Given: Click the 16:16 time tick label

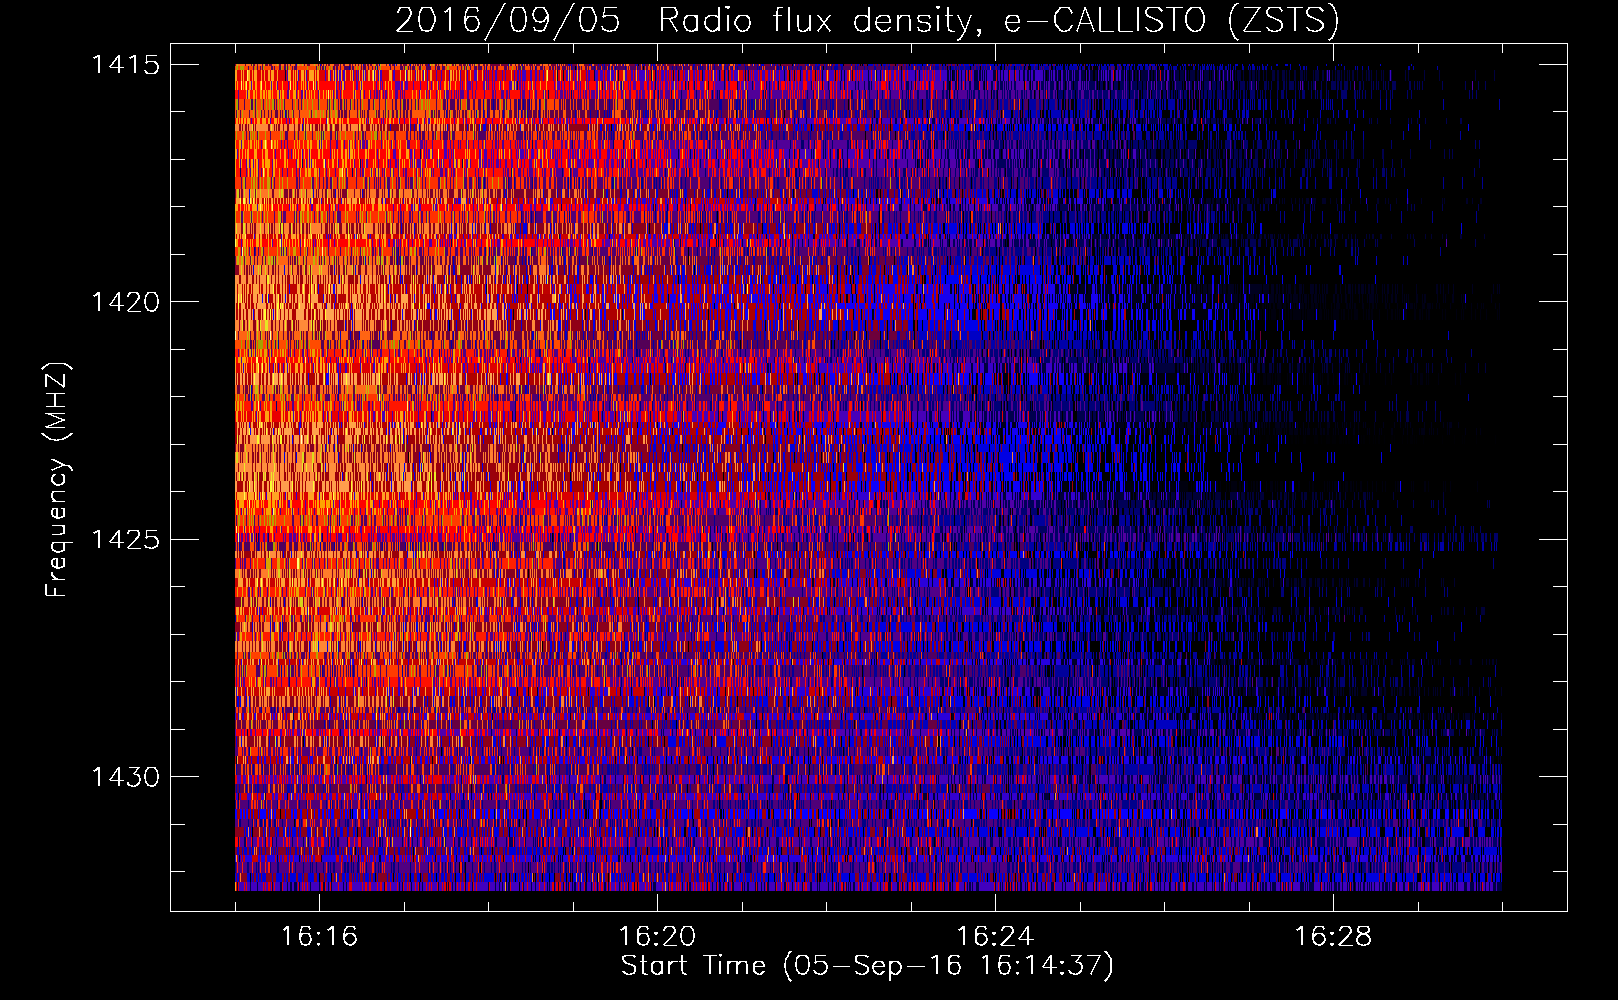Looking at the screenshot, I should tap(319, 937).
